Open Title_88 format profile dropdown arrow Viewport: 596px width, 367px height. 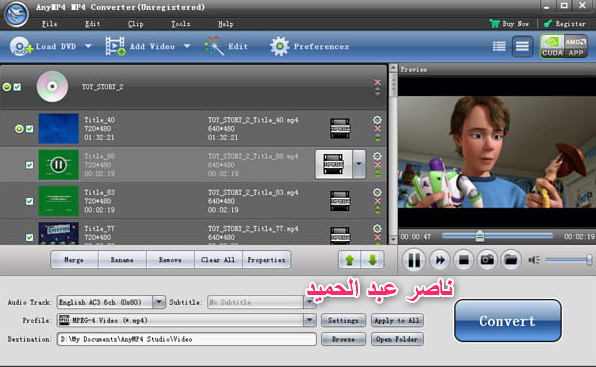(358, 164)
